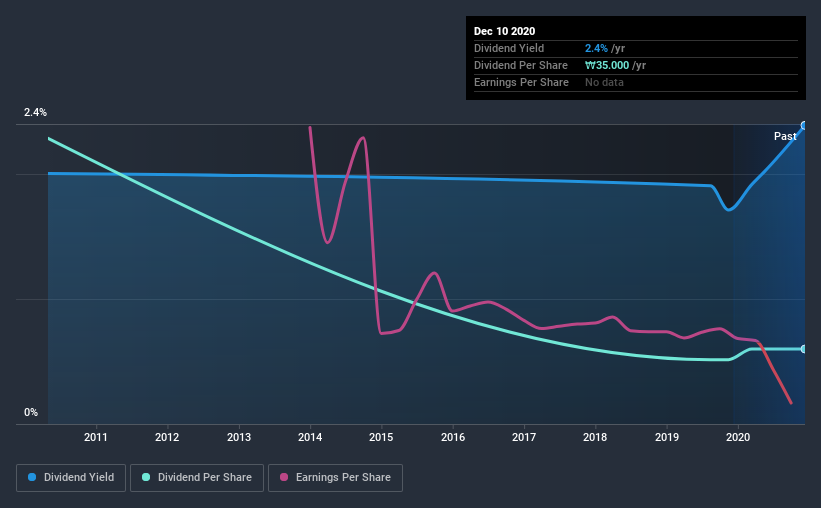The width and height of the screenshot is (821, 508).
Task: Toggle the Dividend Yield legend button
Action: point(71,478)
